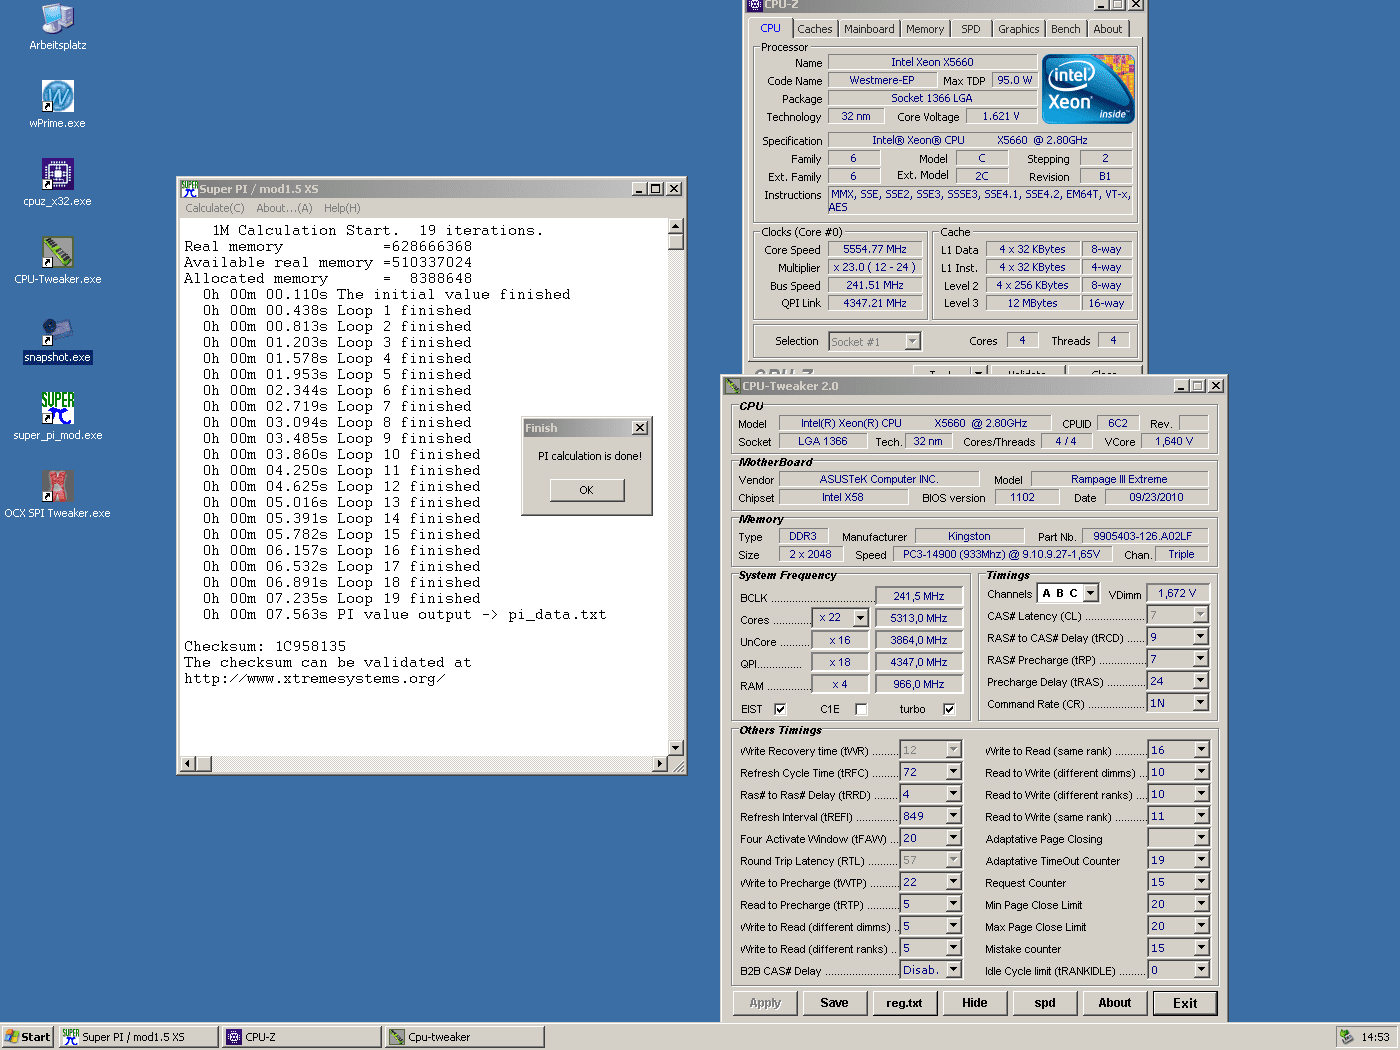Open the Request Counter dropdown

click(1201, 882)
